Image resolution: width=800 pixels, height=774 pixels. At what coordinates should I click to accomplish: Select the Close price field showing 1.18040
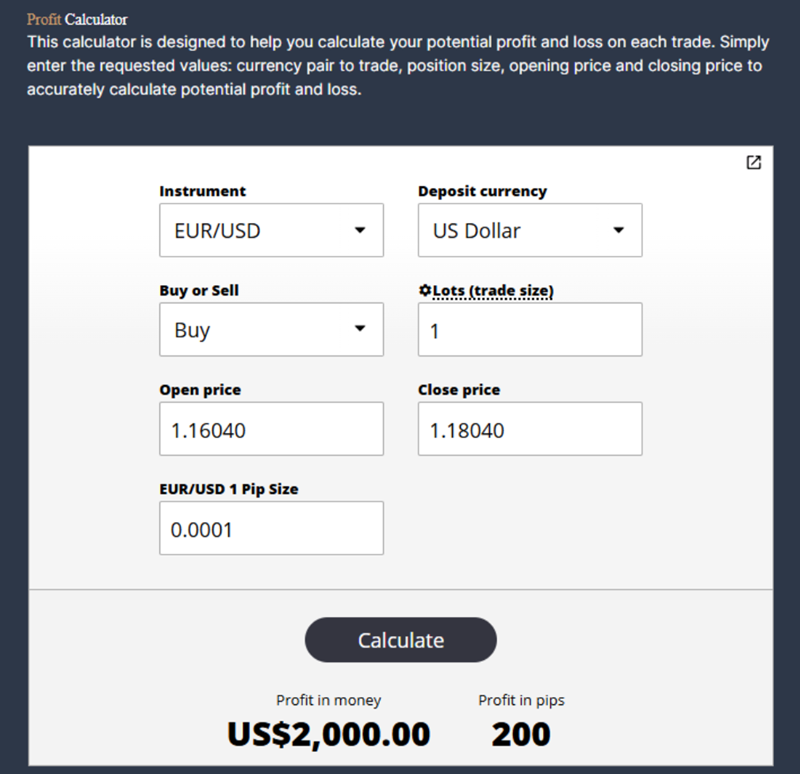click(x=529, y=428)
